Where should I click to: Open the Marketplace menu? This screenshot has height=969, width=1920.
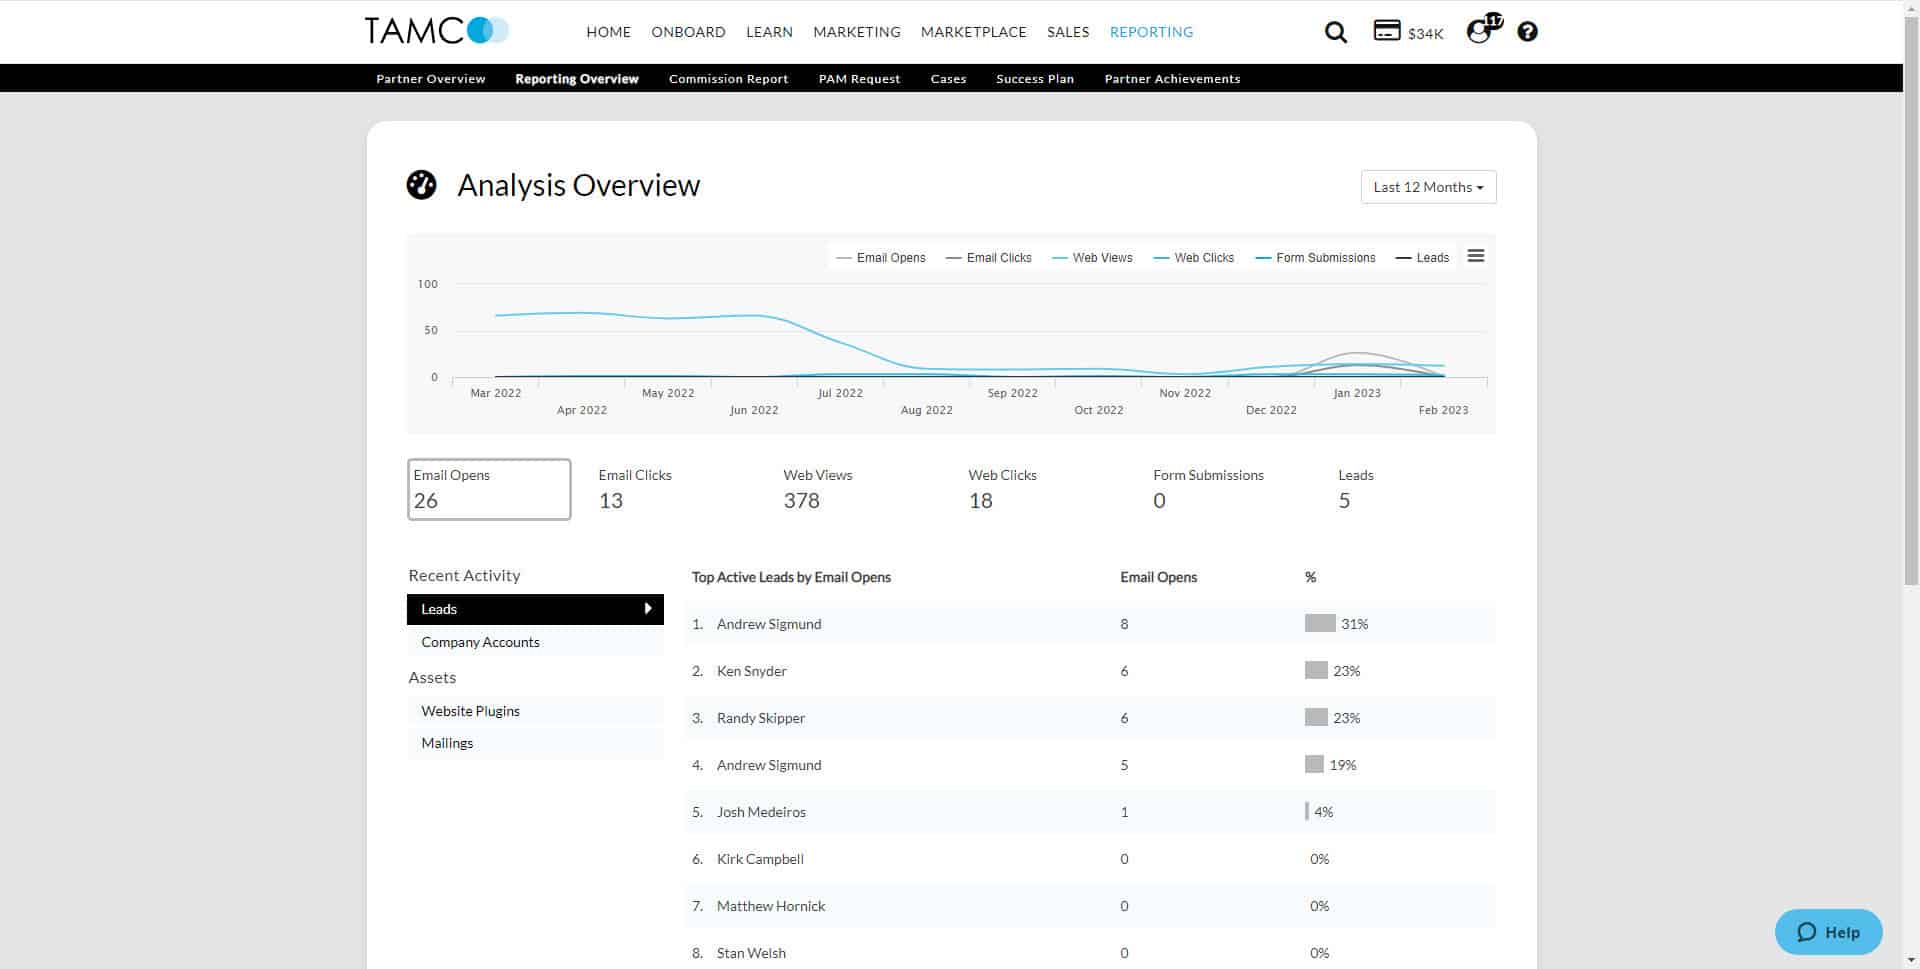[973, 32]
